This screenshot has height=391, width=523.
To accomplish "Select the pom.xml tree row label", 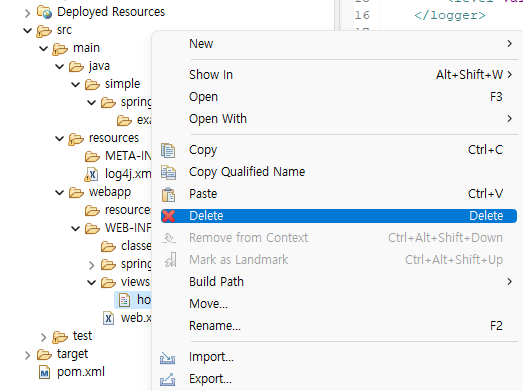I will (x=81, y=372).
